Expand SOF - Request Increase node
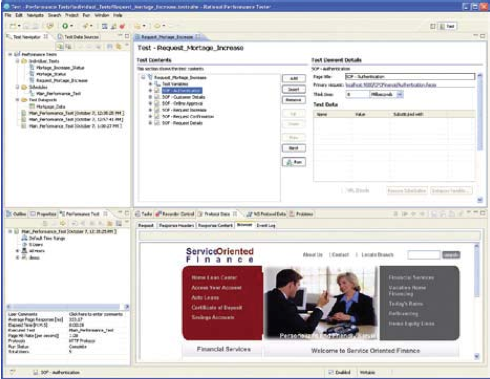This screenshot has height=379, width=490. point(150,110)
